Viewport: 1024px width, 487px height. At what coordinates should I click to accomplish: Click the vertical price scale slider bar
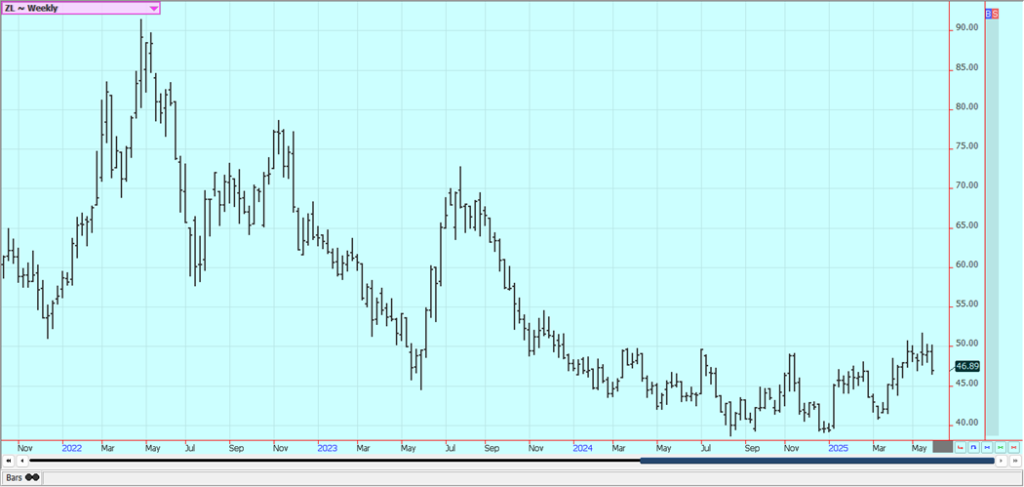[x=992, y=226]
